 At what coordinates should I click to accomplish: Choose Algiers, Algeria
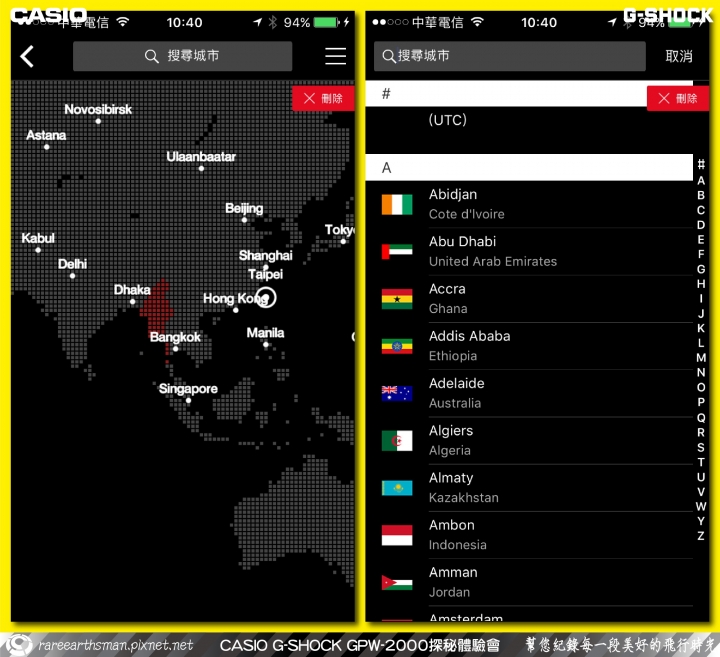pos(529,441)
